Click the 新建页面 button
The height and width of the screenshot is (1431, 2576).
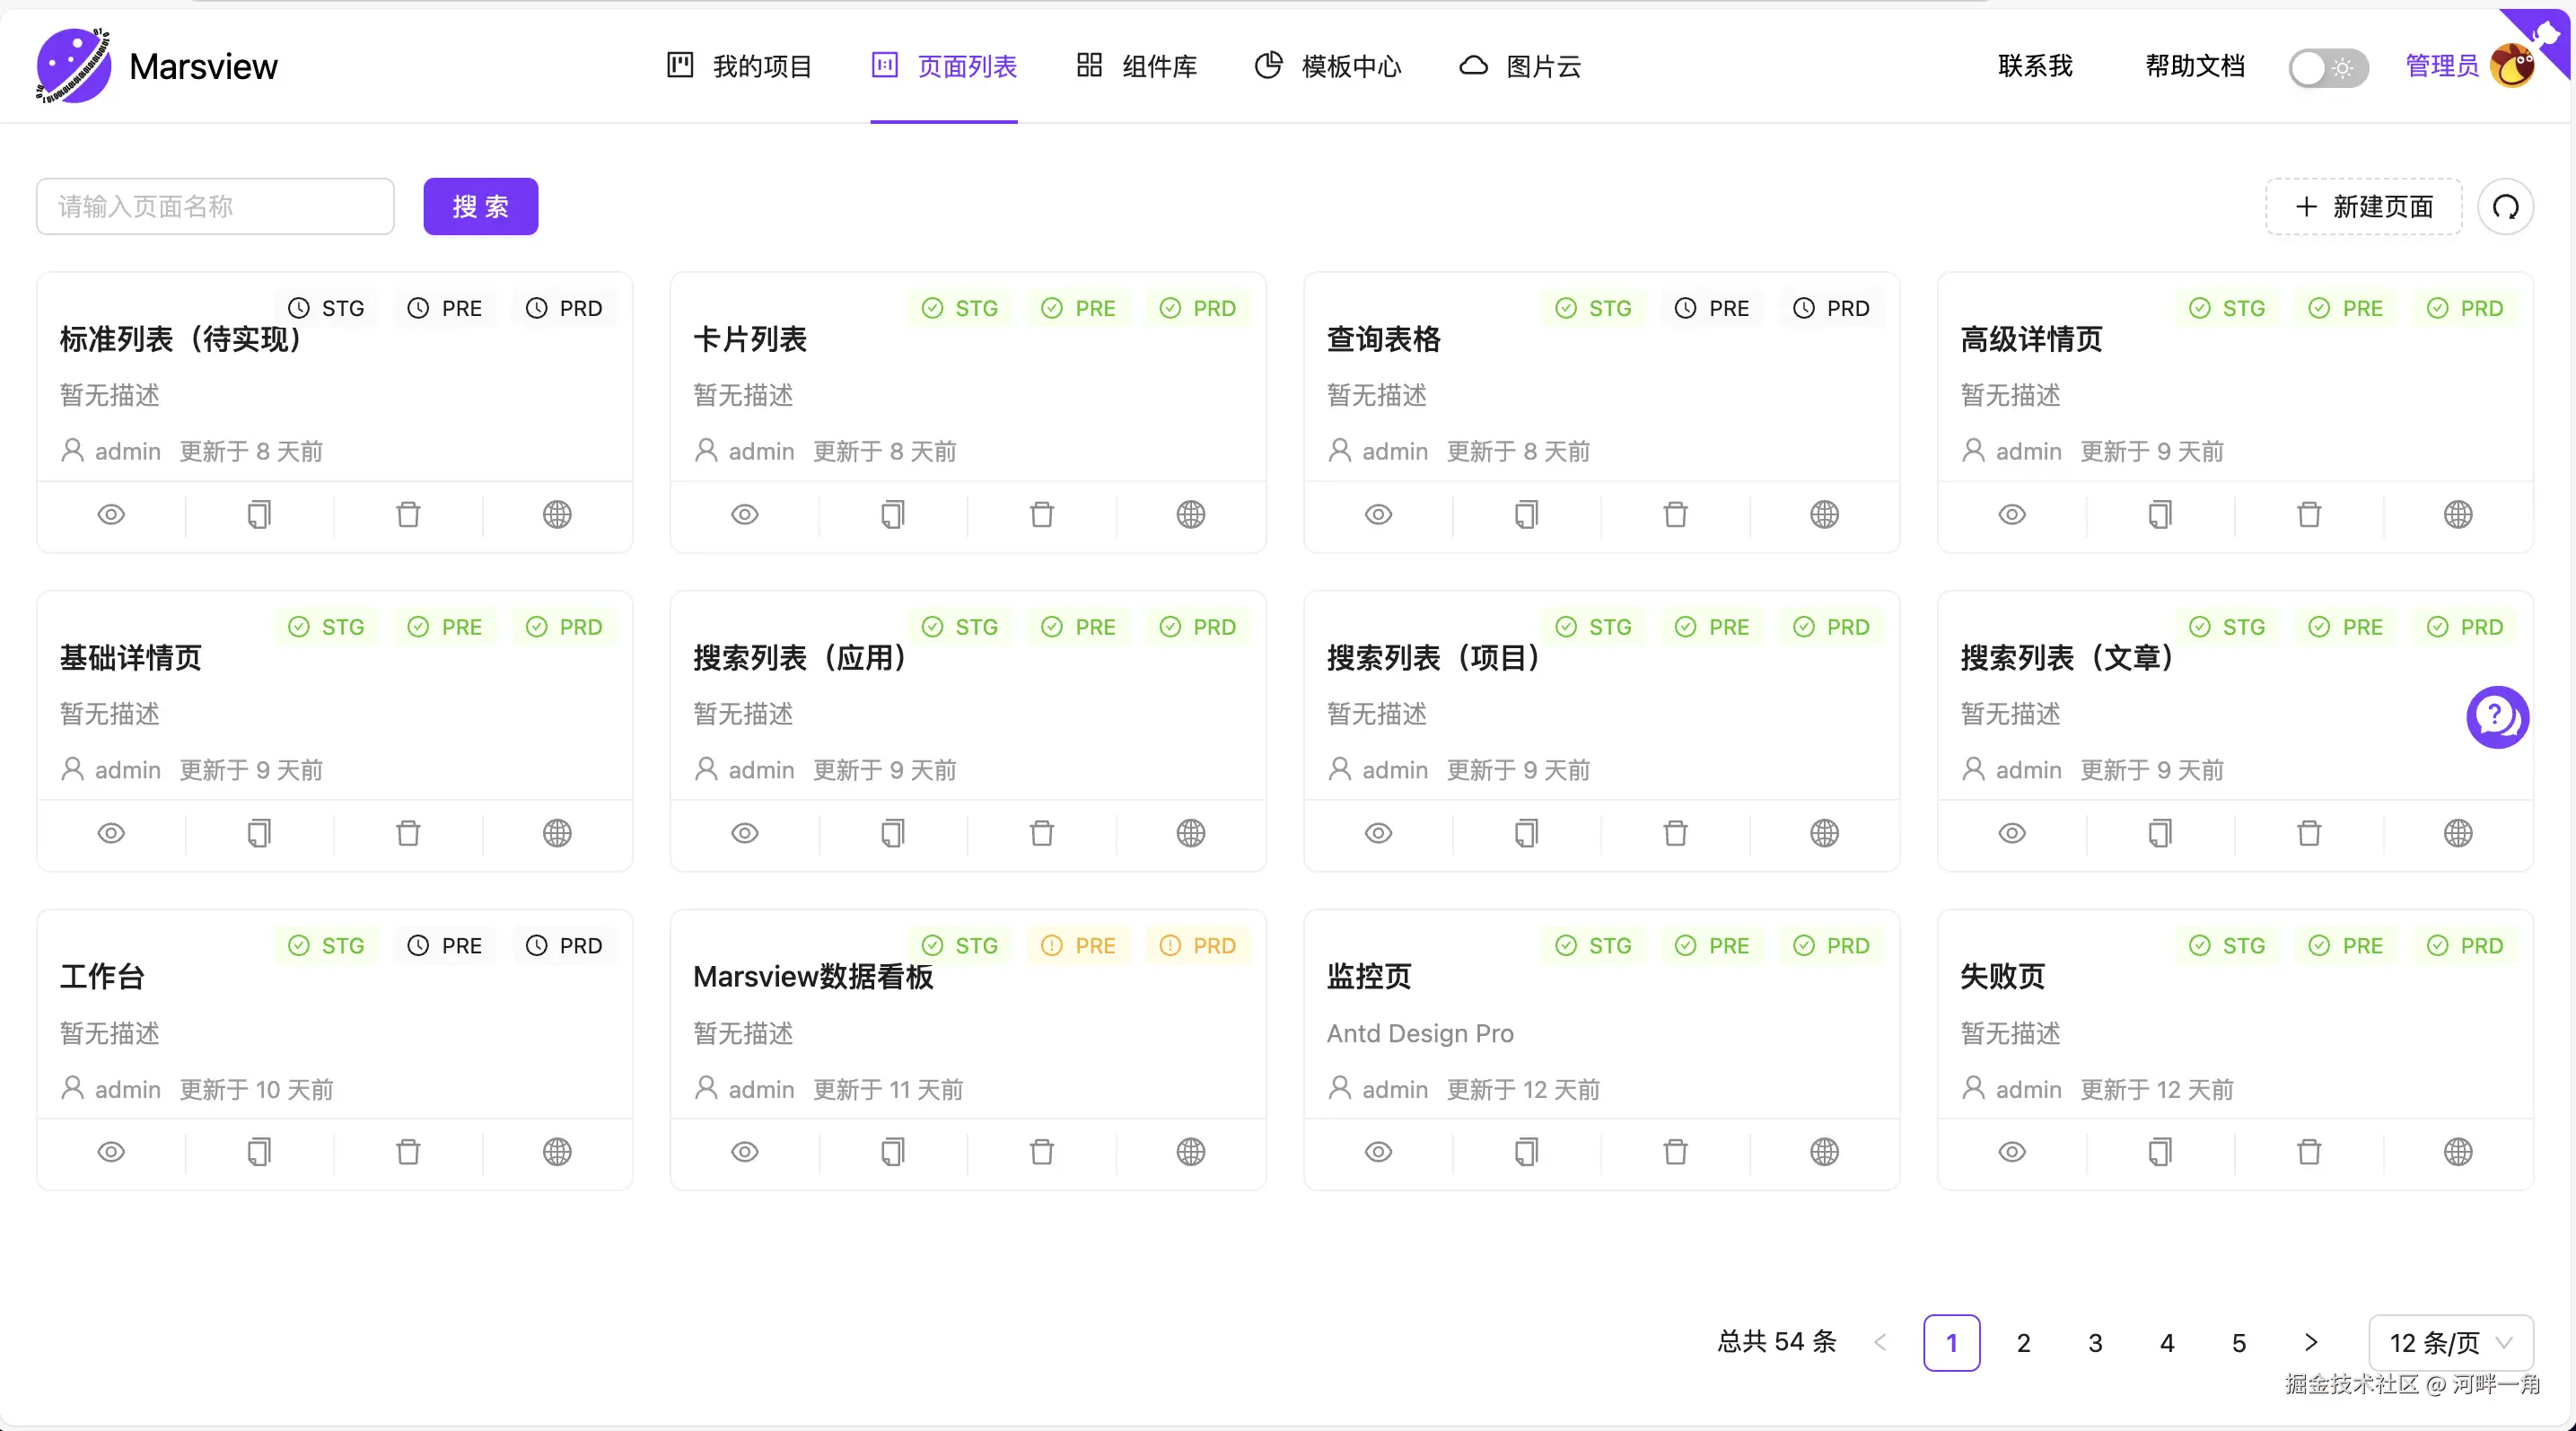[2363, 207]
